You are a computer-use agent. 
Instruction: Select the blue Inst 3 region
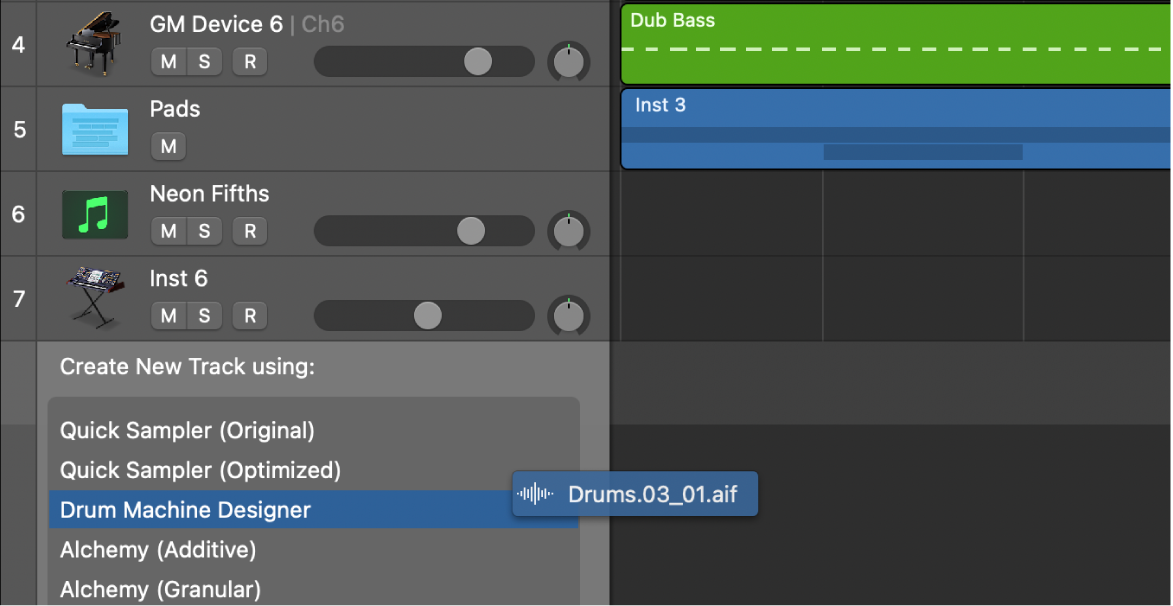[896, 130]
